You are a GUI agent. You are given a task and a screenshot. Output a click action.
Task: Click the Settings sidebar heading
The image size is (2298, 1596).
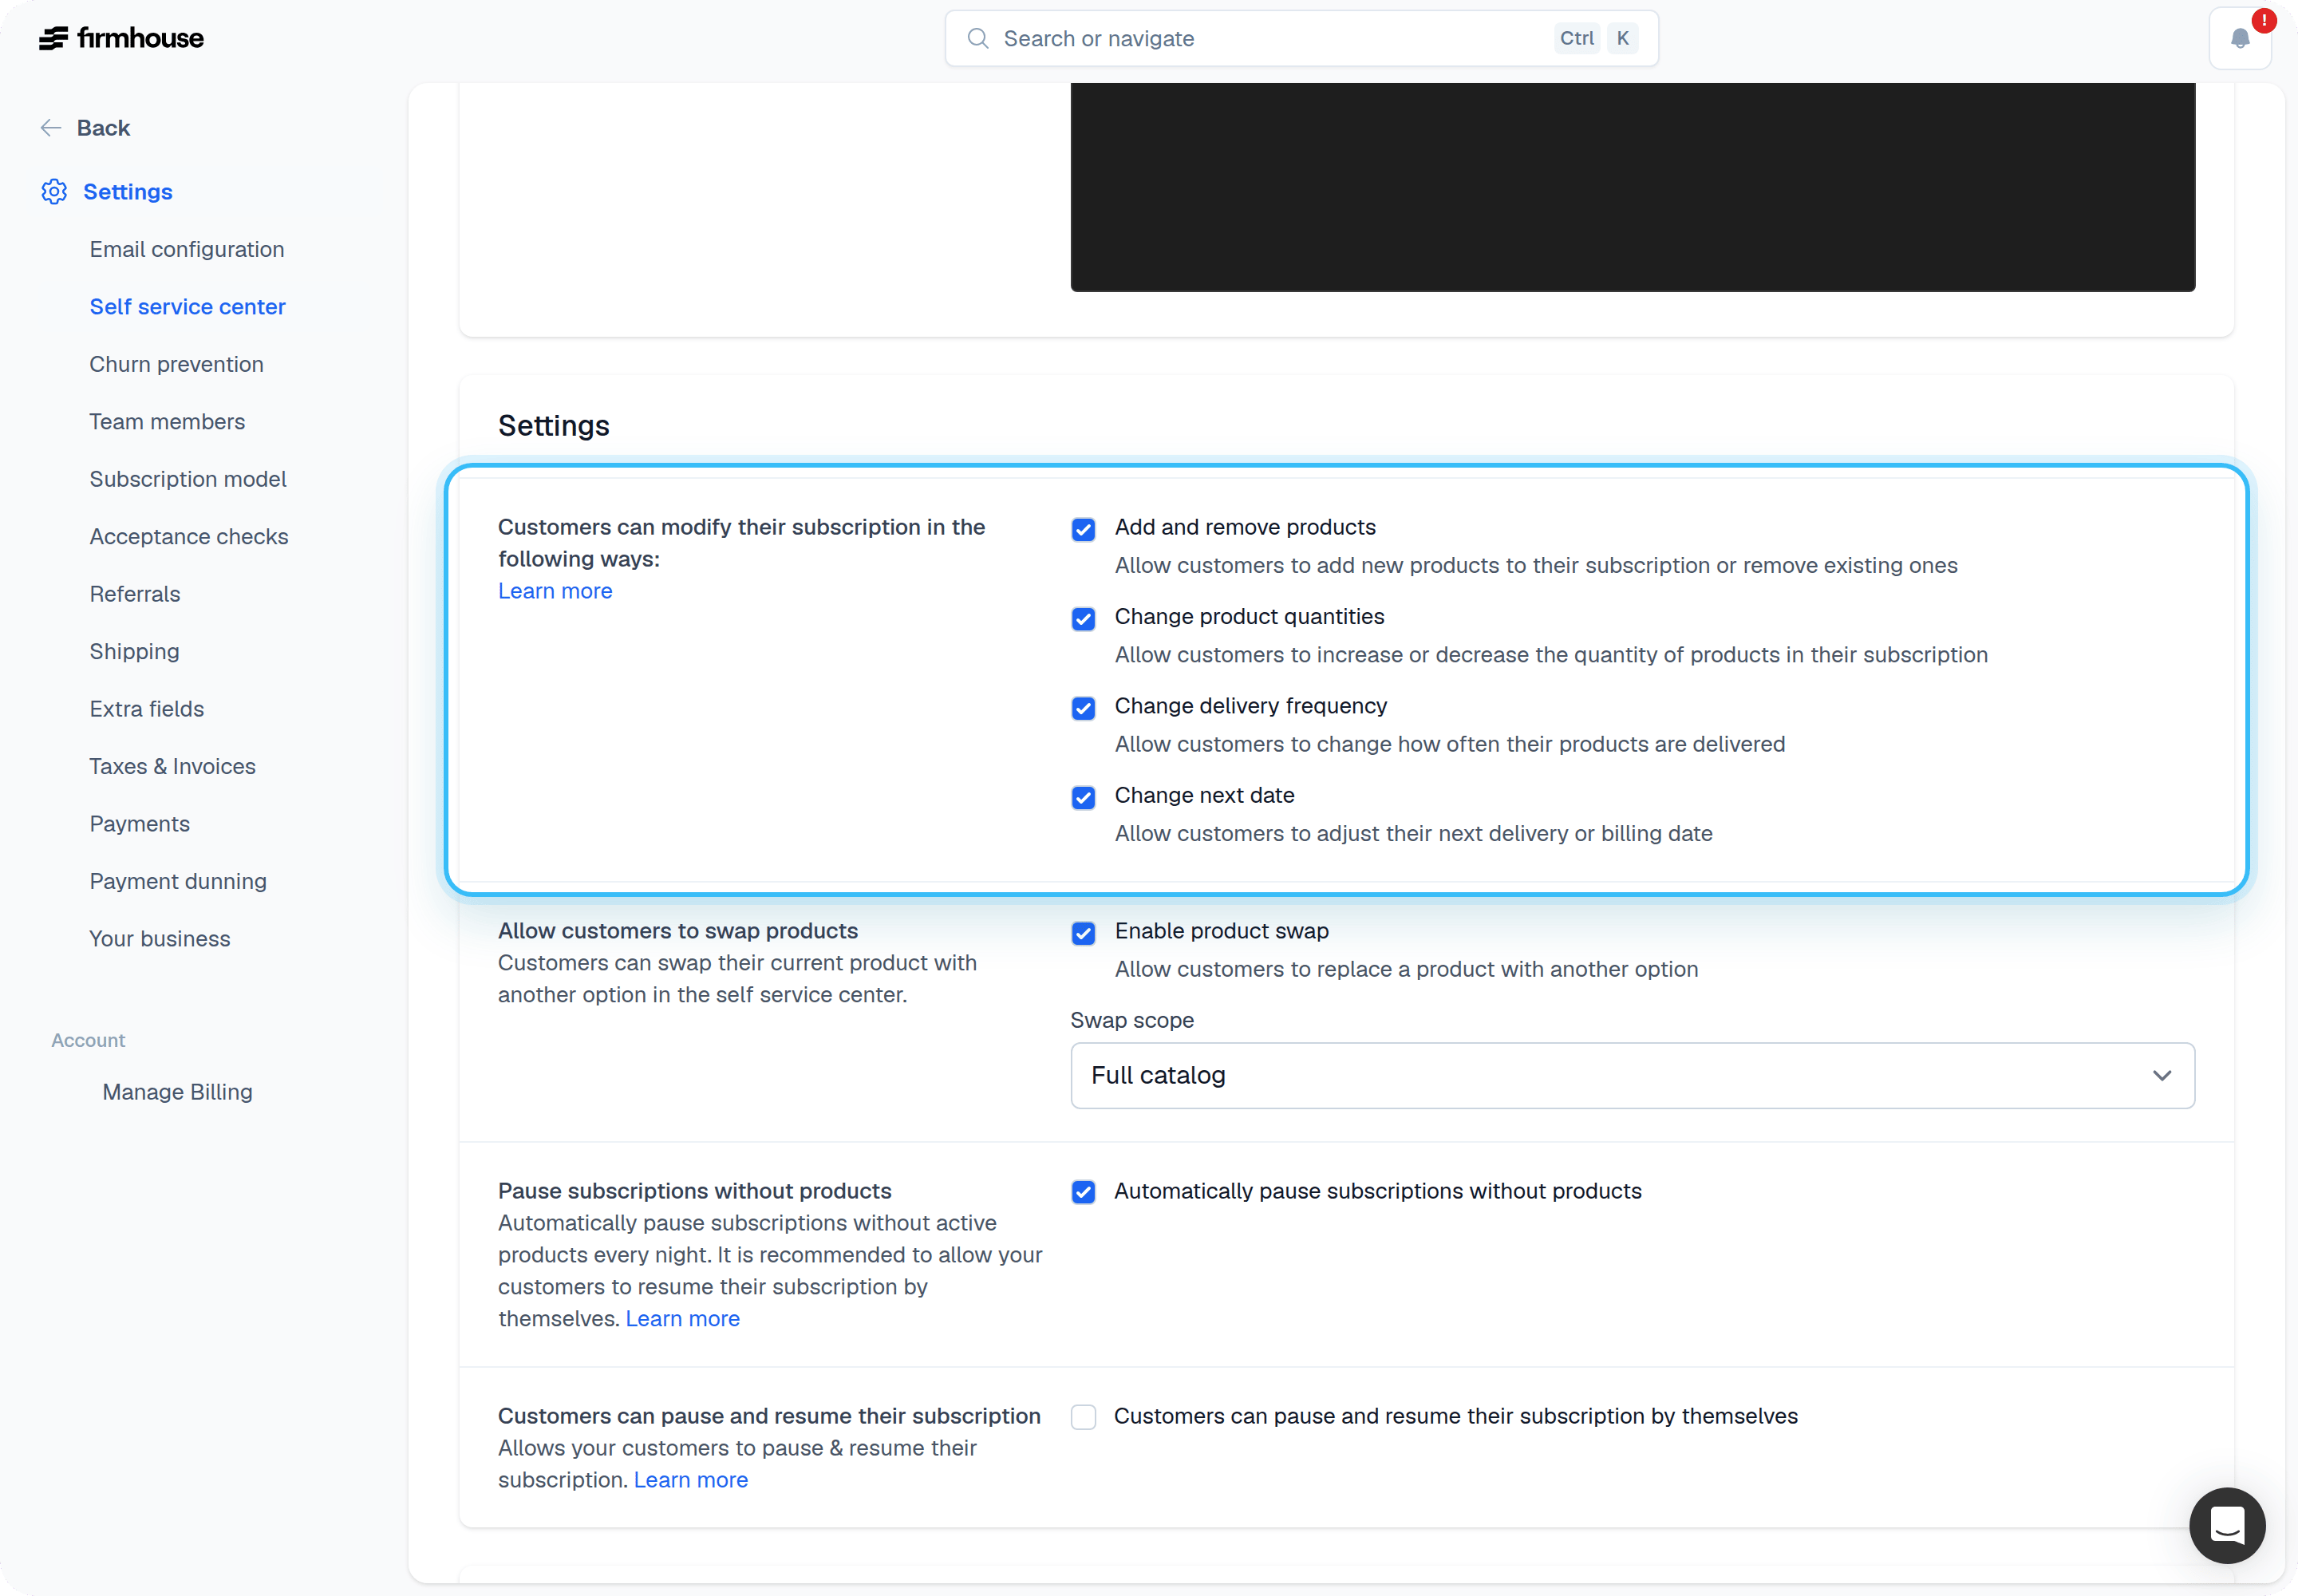(x=128, y=191)
